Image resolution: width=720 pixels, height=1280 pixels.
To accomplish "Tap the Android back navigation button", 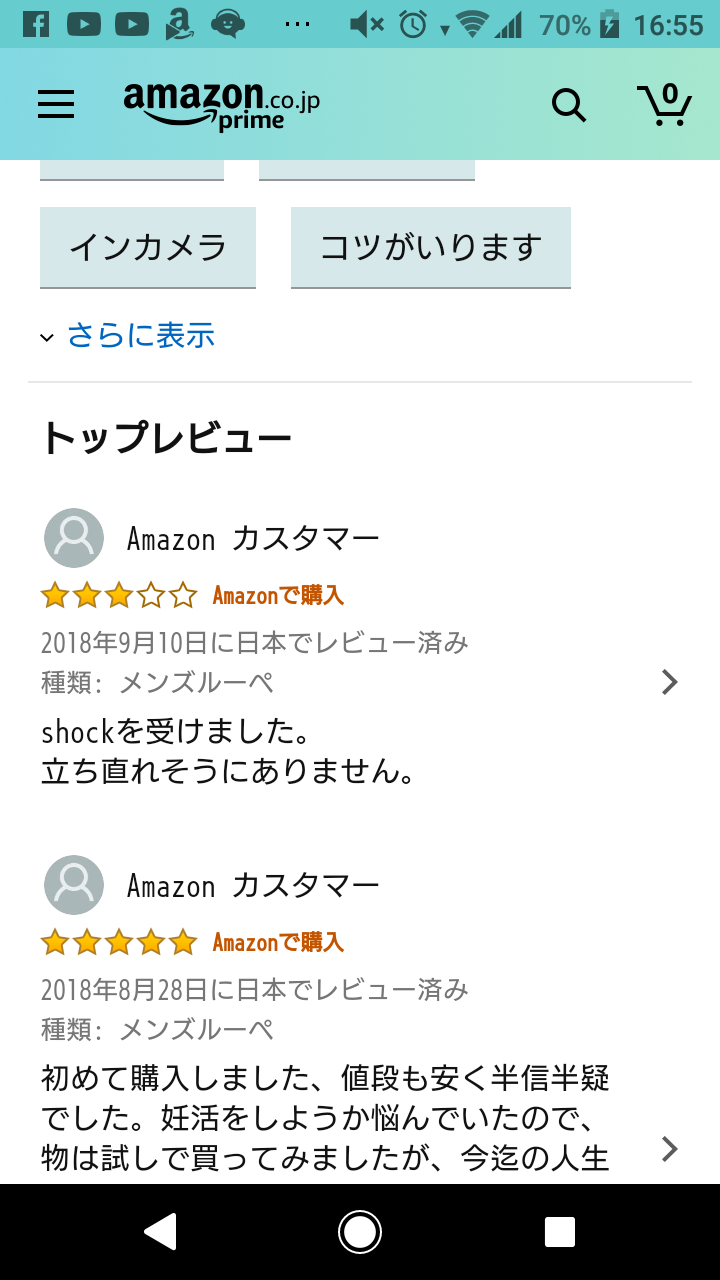I will pos(160,1232).
